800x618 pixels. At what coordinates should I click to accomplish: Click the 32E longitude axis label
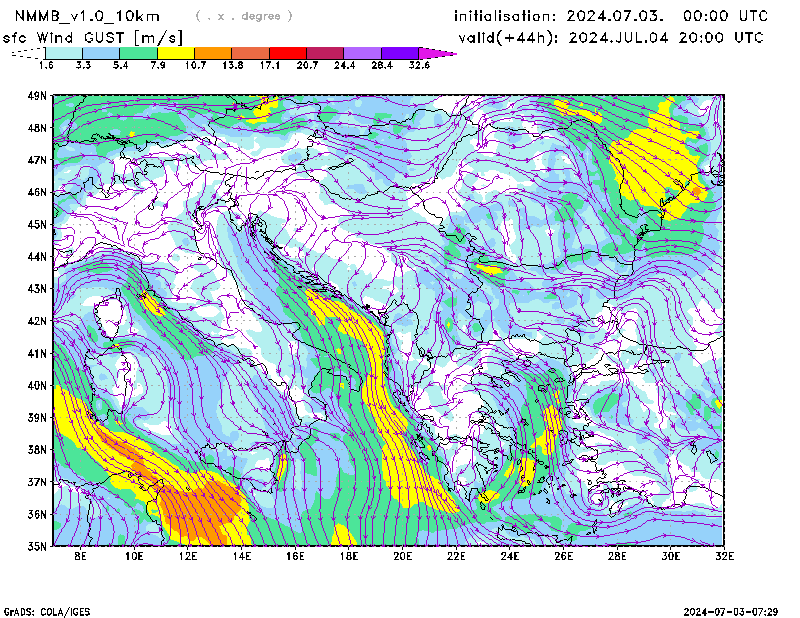(x=723, y=556)
